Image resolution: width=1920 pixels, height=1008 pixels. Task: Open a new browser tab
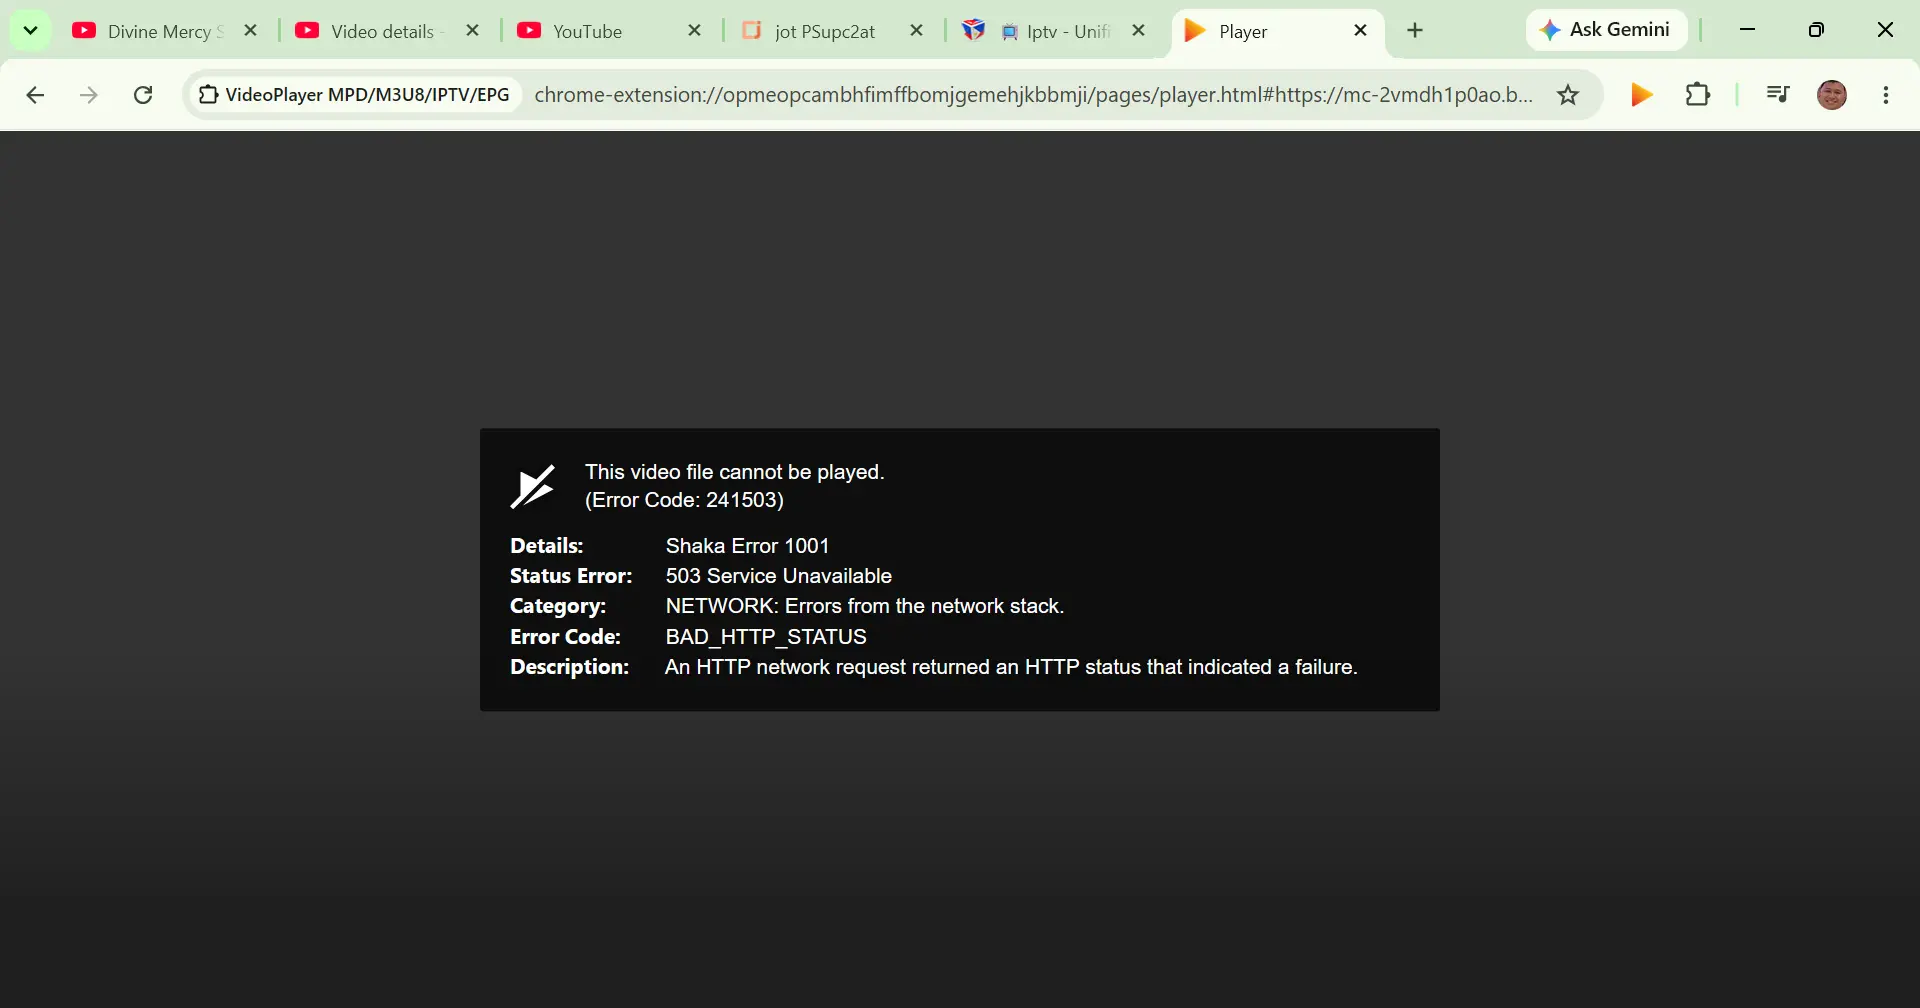click(x=1415, y=31)
